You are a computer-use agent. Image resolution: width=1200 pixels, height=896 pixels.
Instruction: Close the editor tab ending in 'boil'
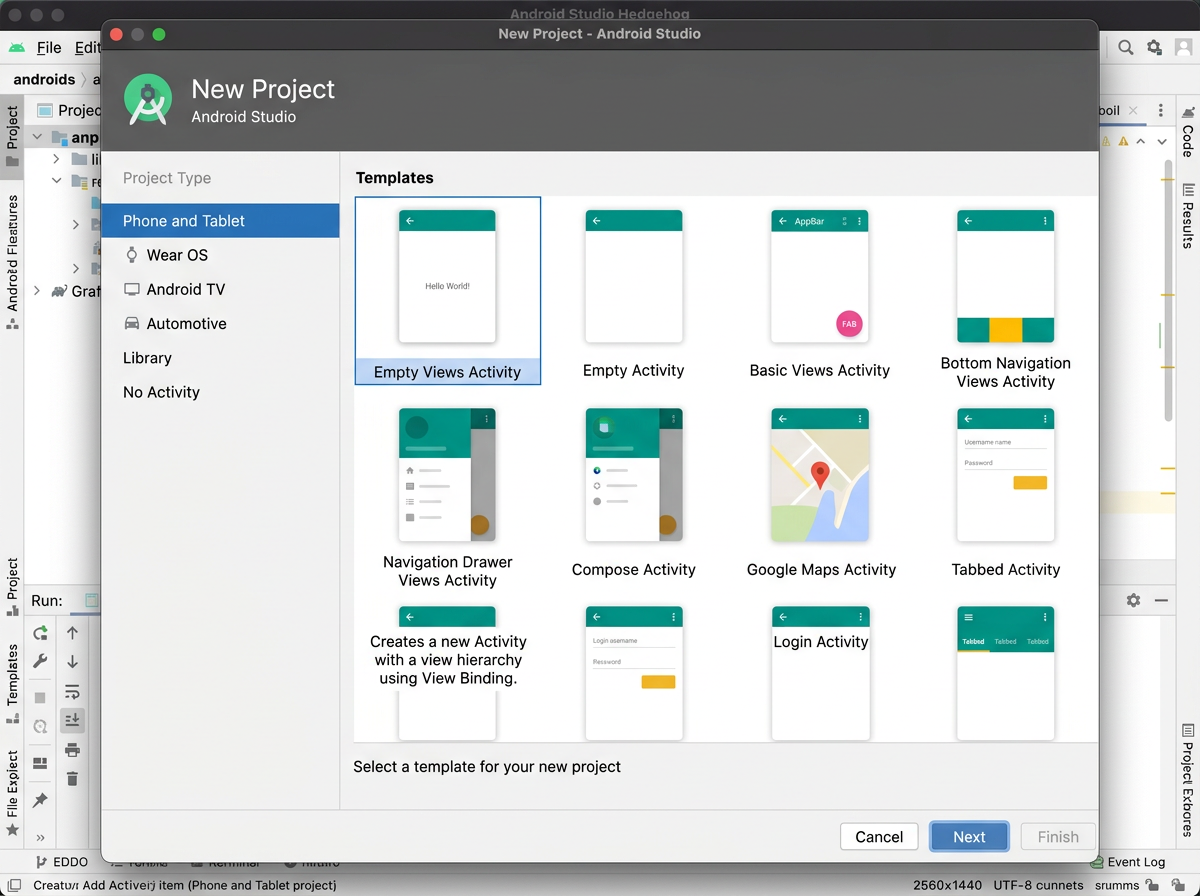1132,110
